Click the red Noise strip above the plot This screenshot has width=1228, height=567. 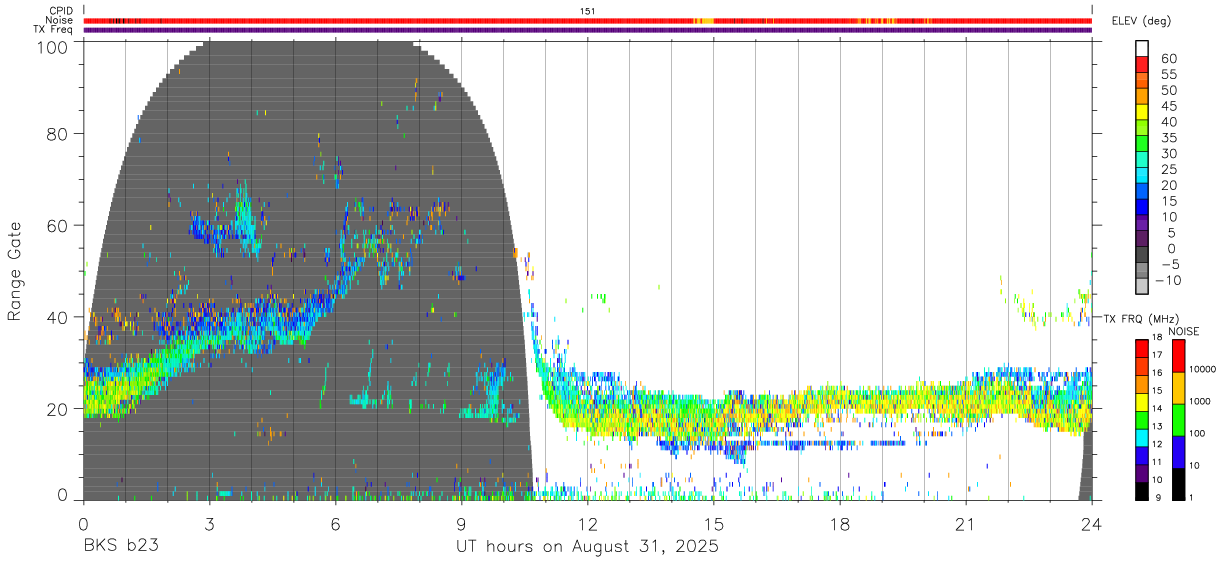coord(587,21)
